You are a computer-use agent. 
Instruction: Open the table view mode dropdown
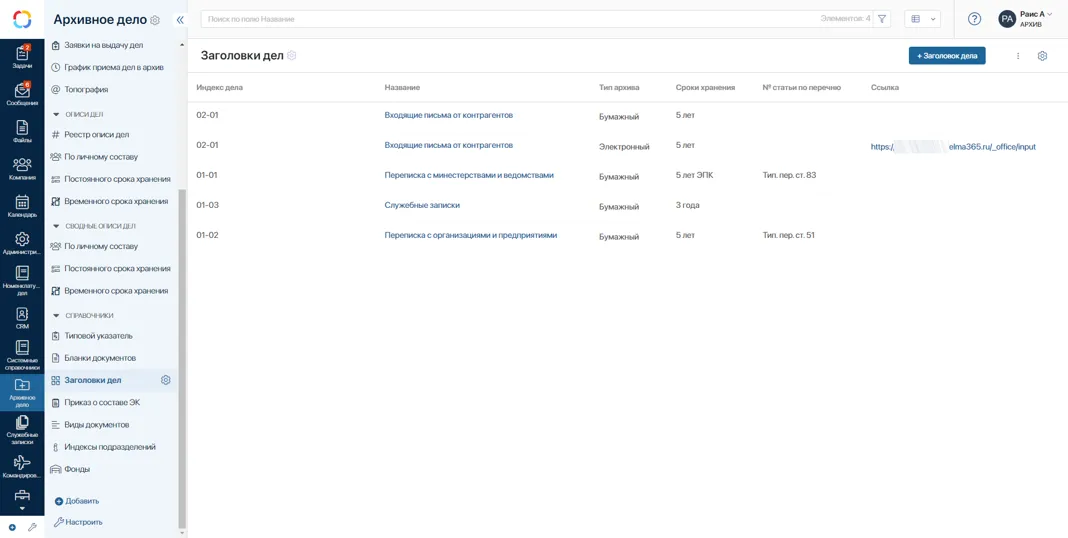click(x=922, y=19)
